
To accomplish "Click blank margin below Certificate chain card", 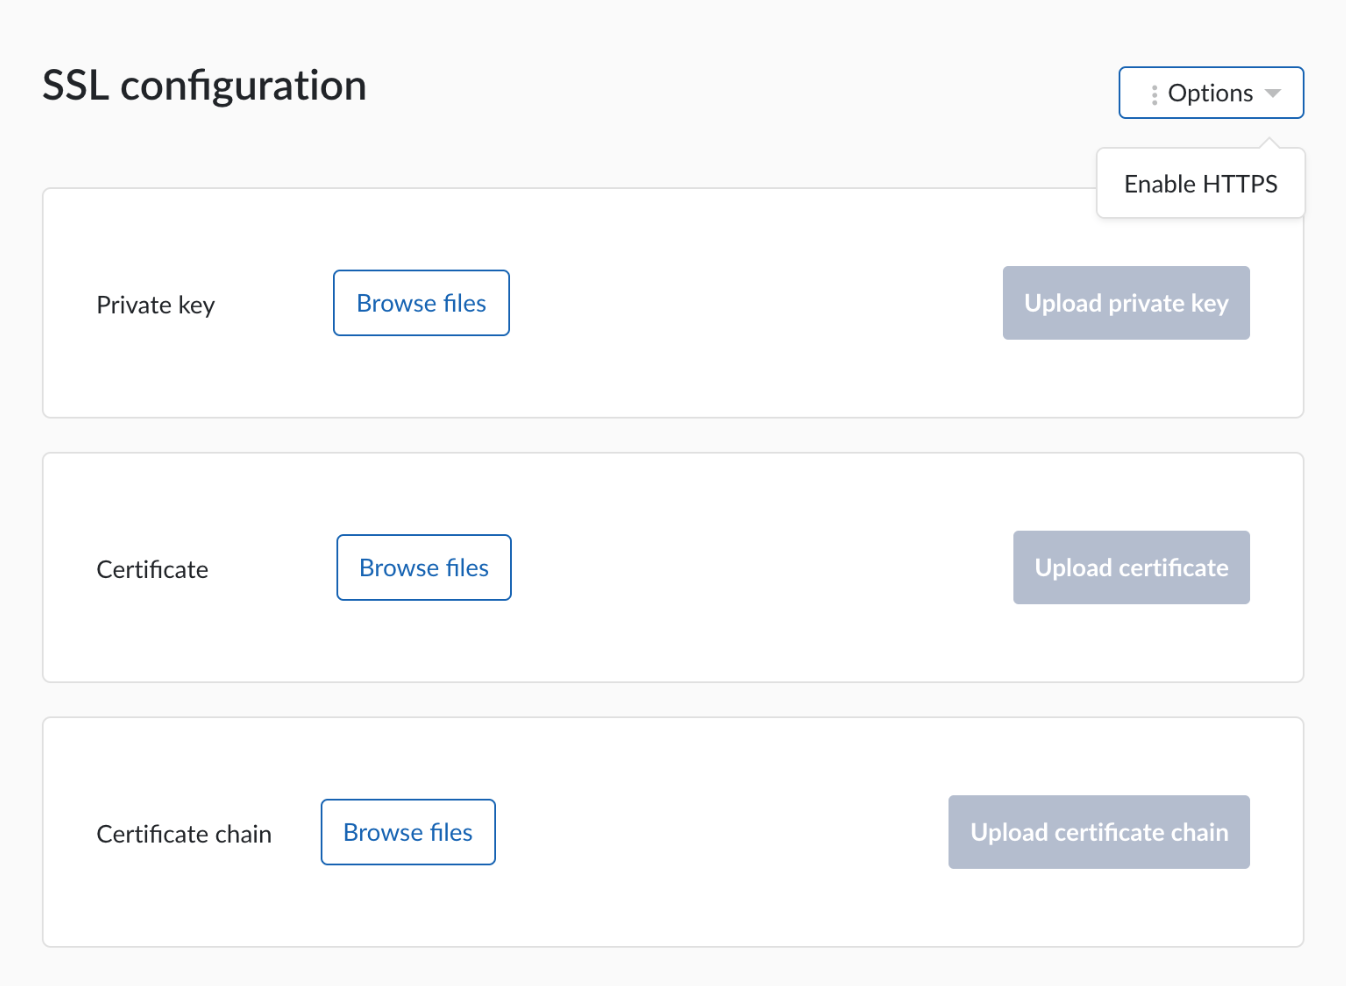I will [x=672, y=967].
